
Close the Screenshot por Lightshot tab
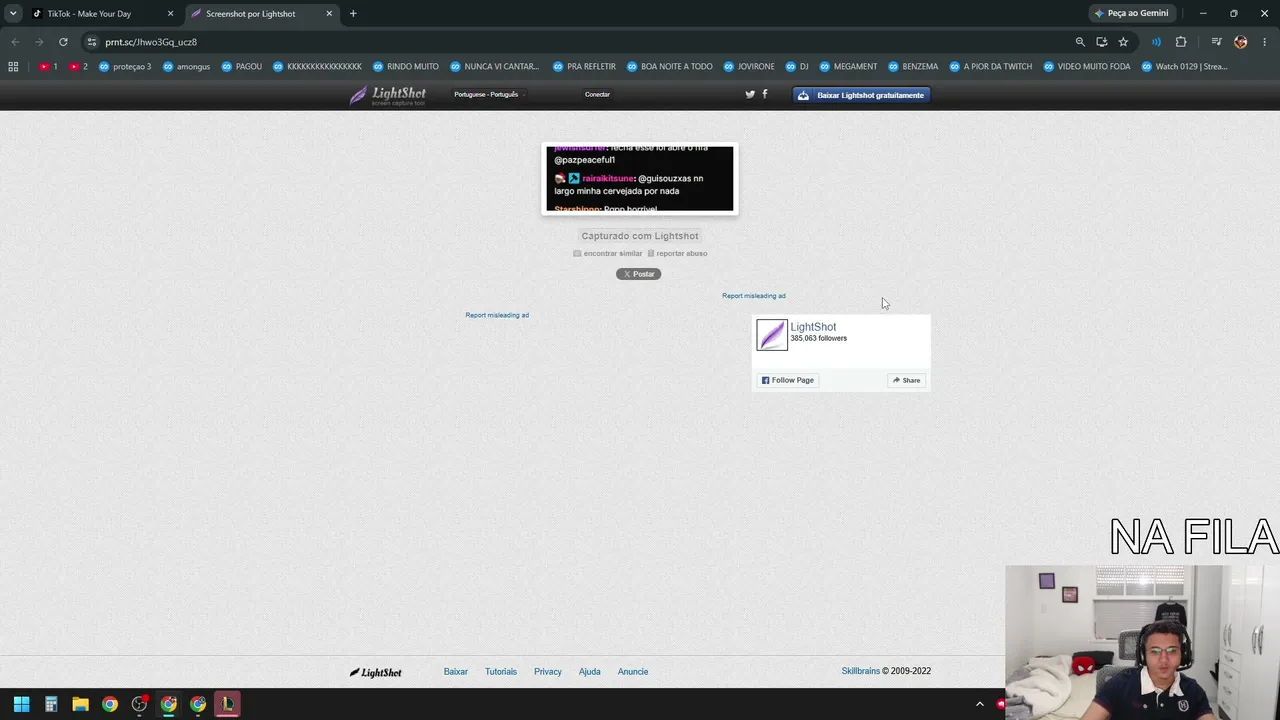click(329, 14)
